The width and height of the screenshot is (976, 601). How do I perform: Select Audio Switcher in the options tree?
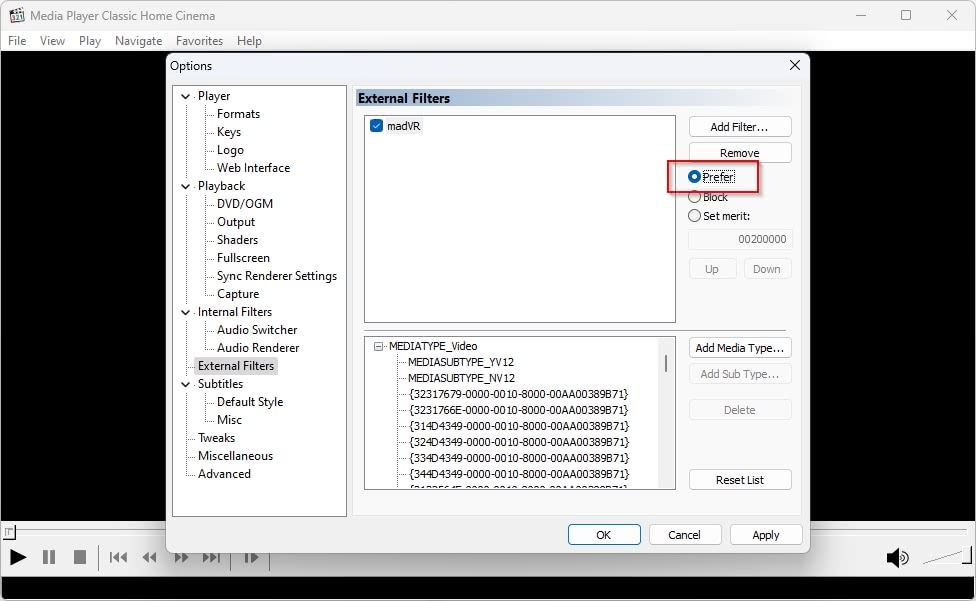point(257,330)
